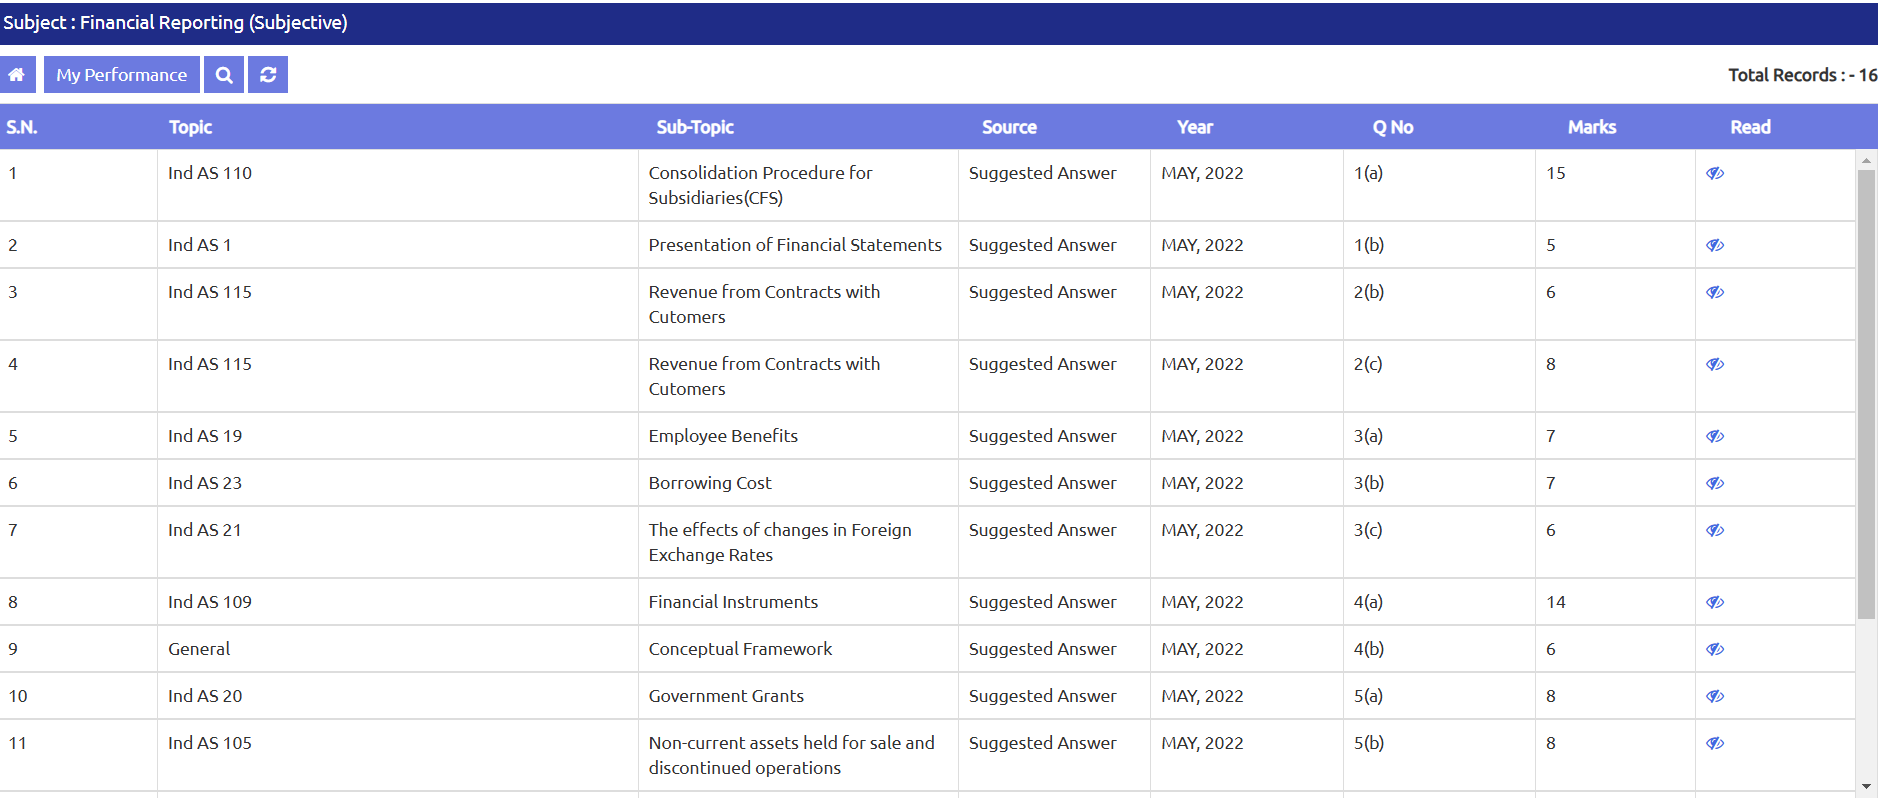Open read icon for question 2(c)
1880x798 pixels.
1715,364
